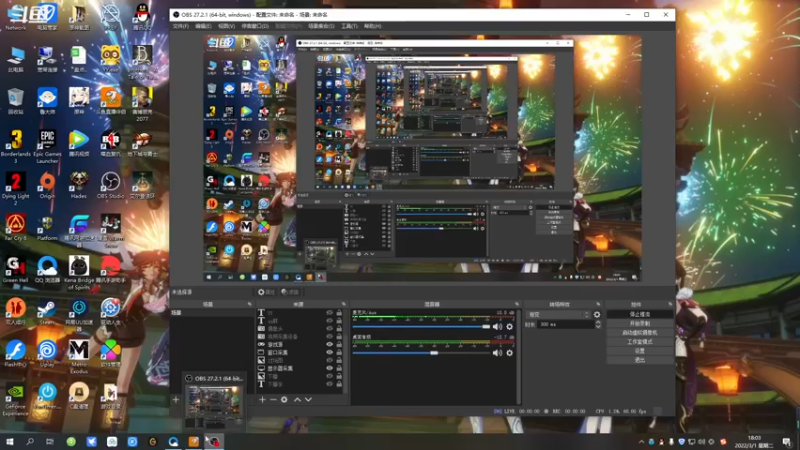This screenshot has height=450, width=800.
Task: Pop out the 场景 dock panel
Action: [250, 304]
